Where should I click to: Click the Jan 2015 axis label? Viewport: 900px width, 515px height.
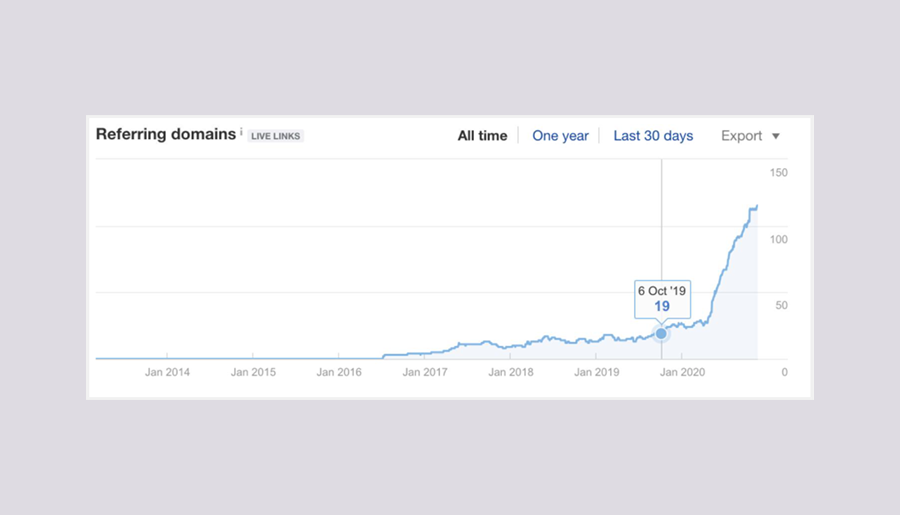[x=253, y=372]
